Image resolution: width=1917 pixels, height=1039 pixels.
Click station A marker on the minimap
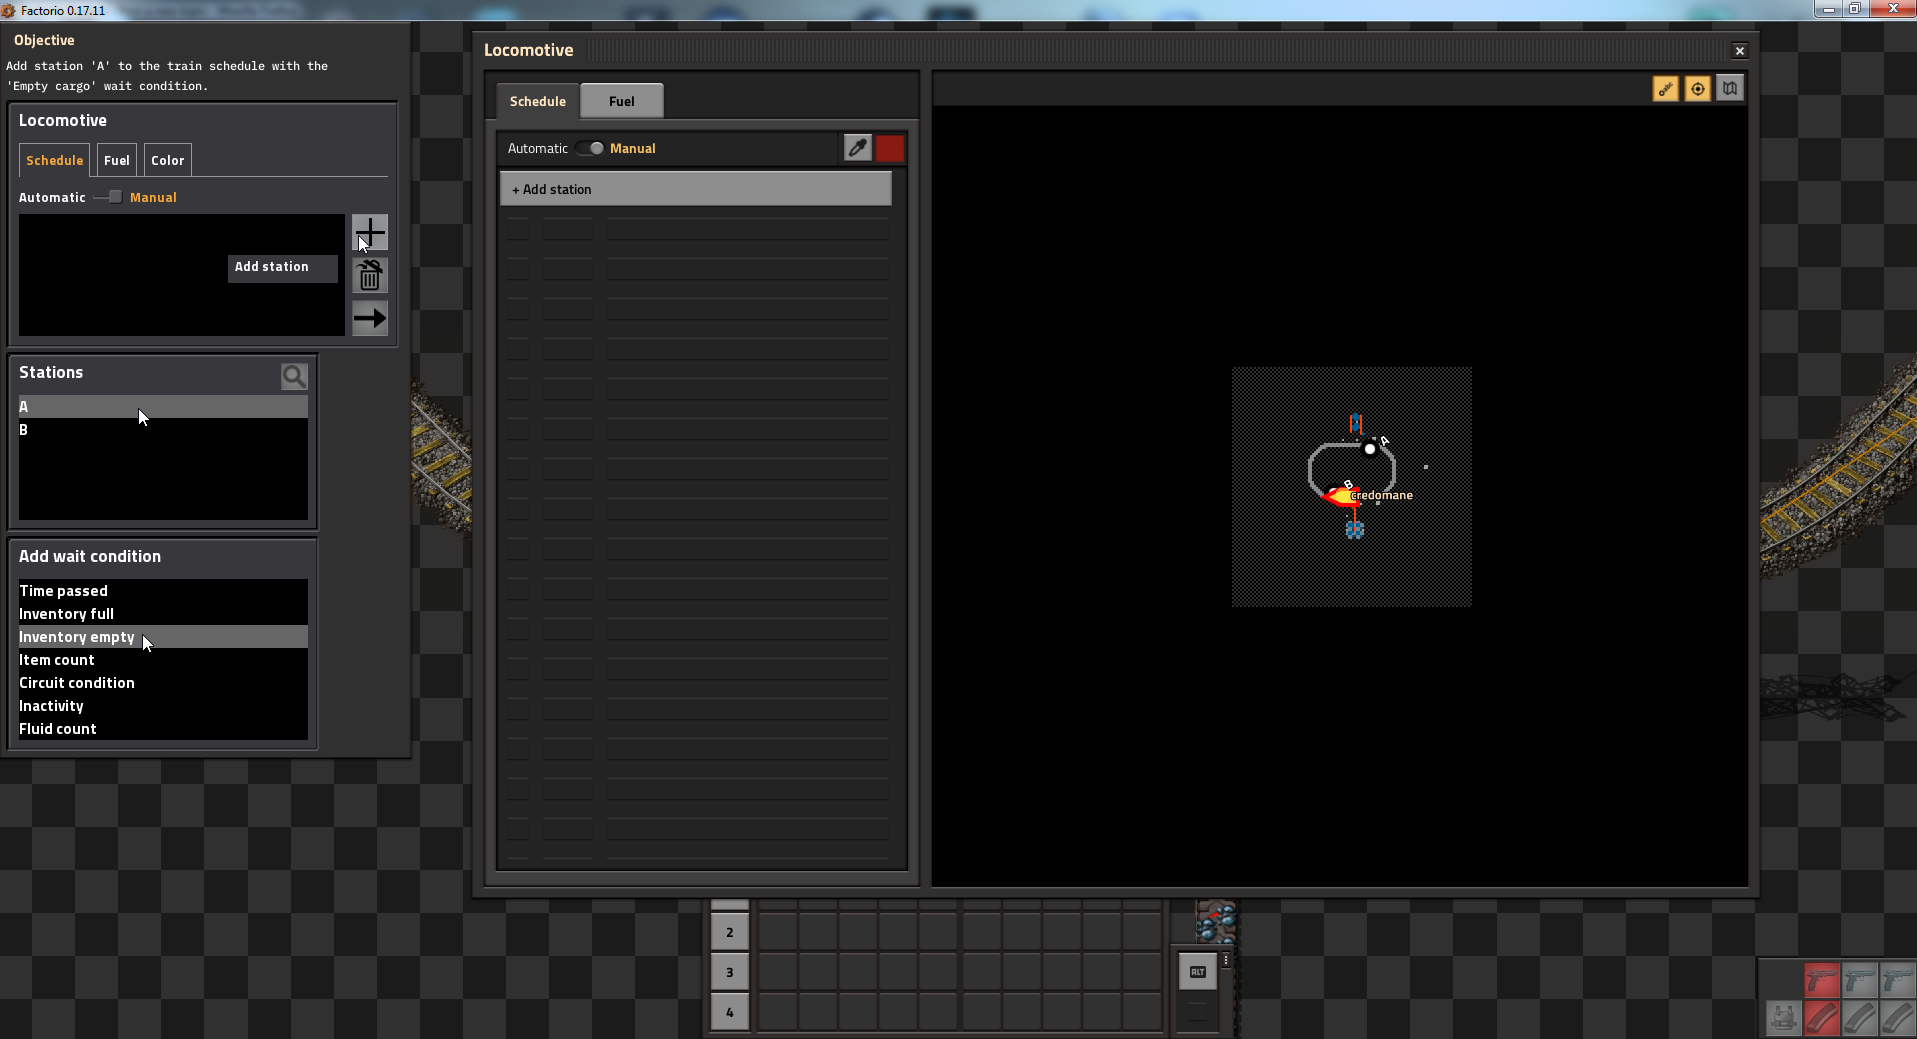[x=1370, y=449]
